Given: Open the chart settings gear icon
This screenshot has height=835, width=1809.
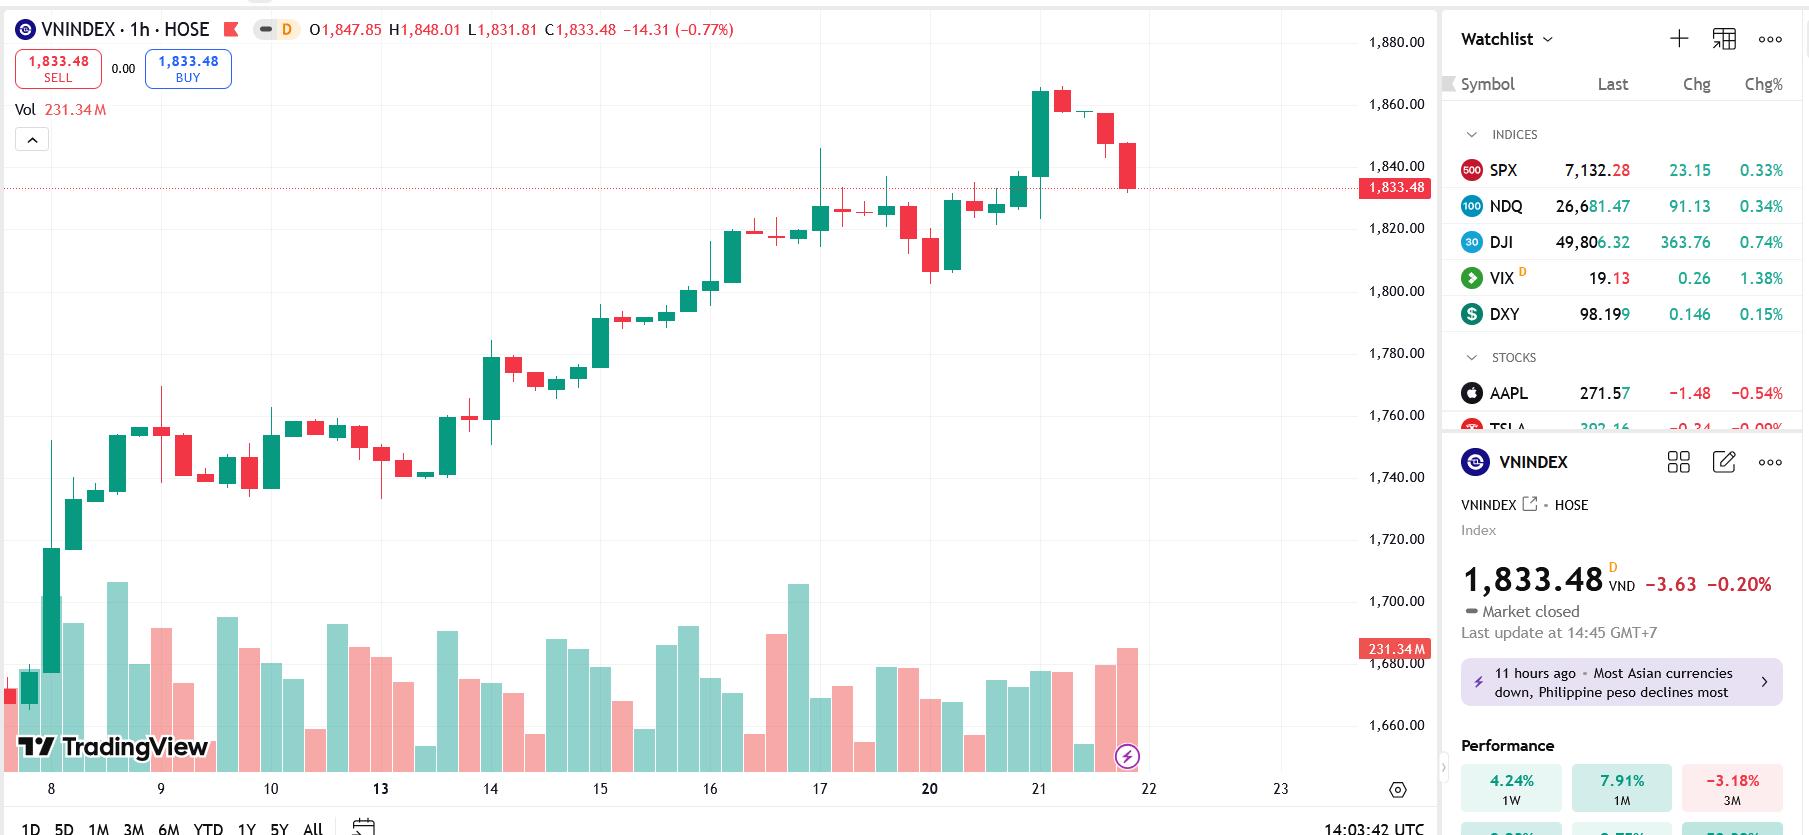Looking at the screenshot, I should pos(1398,790).
